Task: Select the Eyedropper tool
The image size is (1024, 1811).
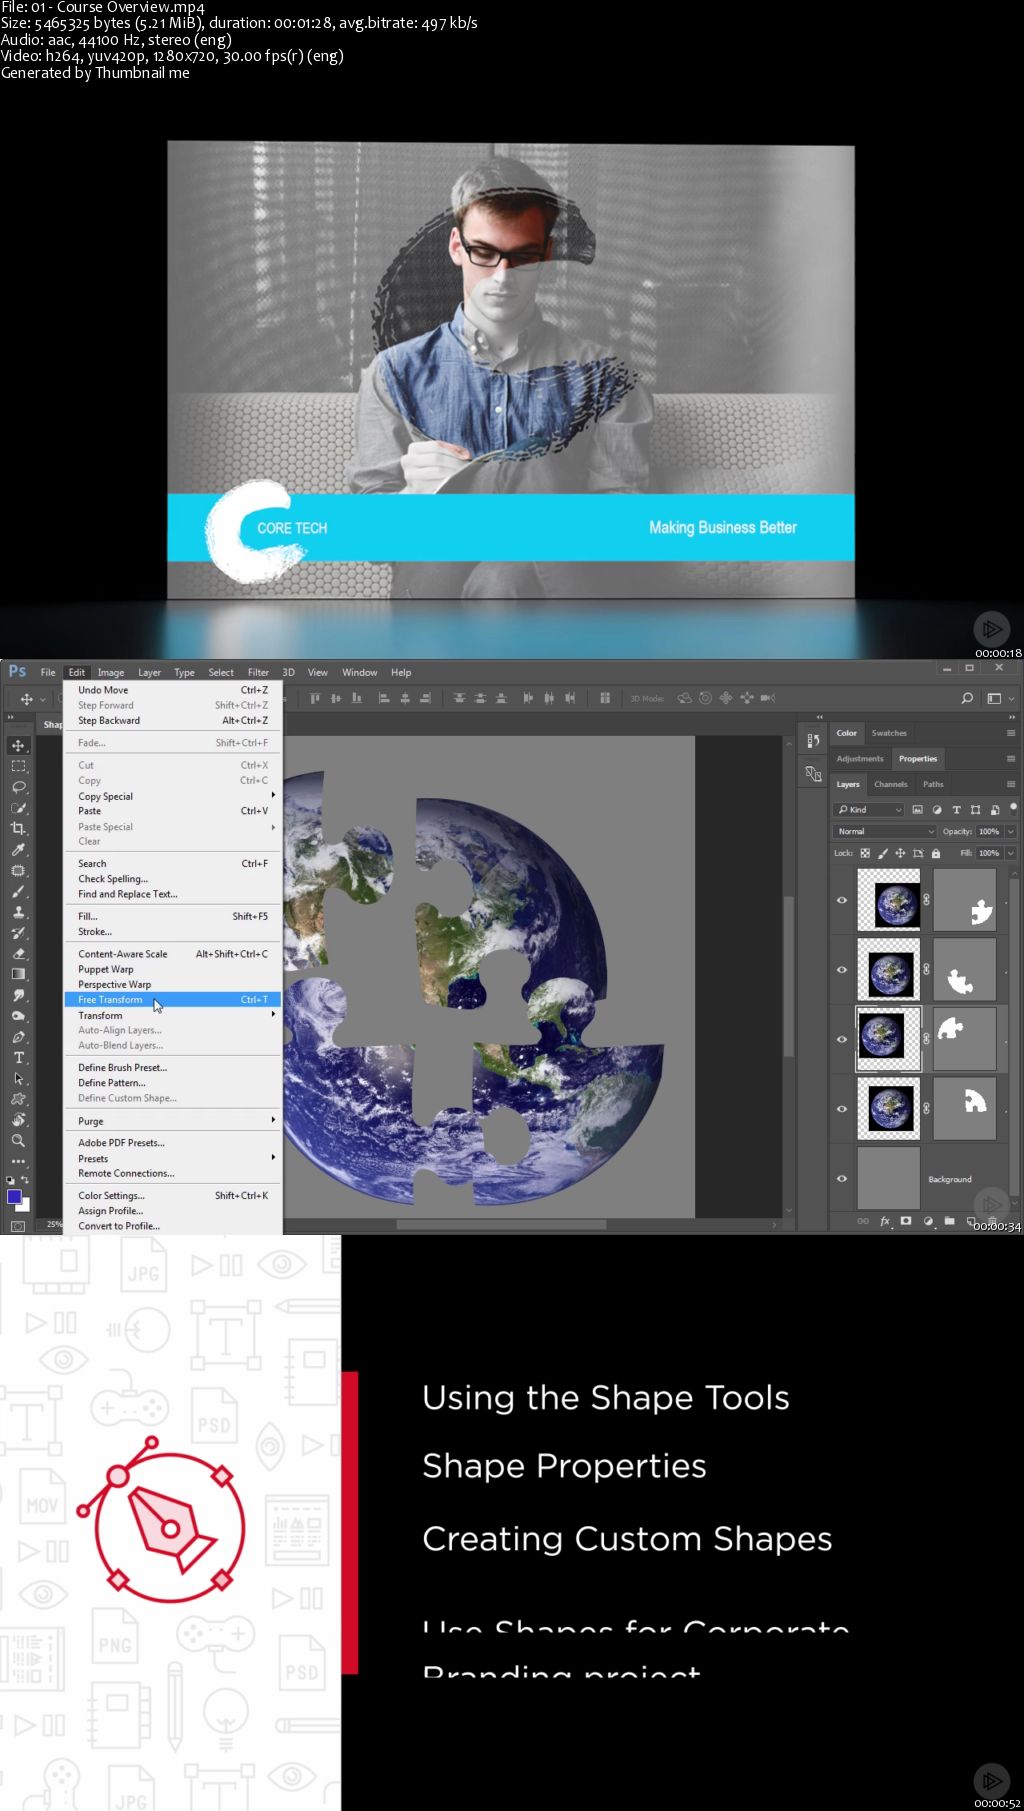Action: [x=18, y=850]
